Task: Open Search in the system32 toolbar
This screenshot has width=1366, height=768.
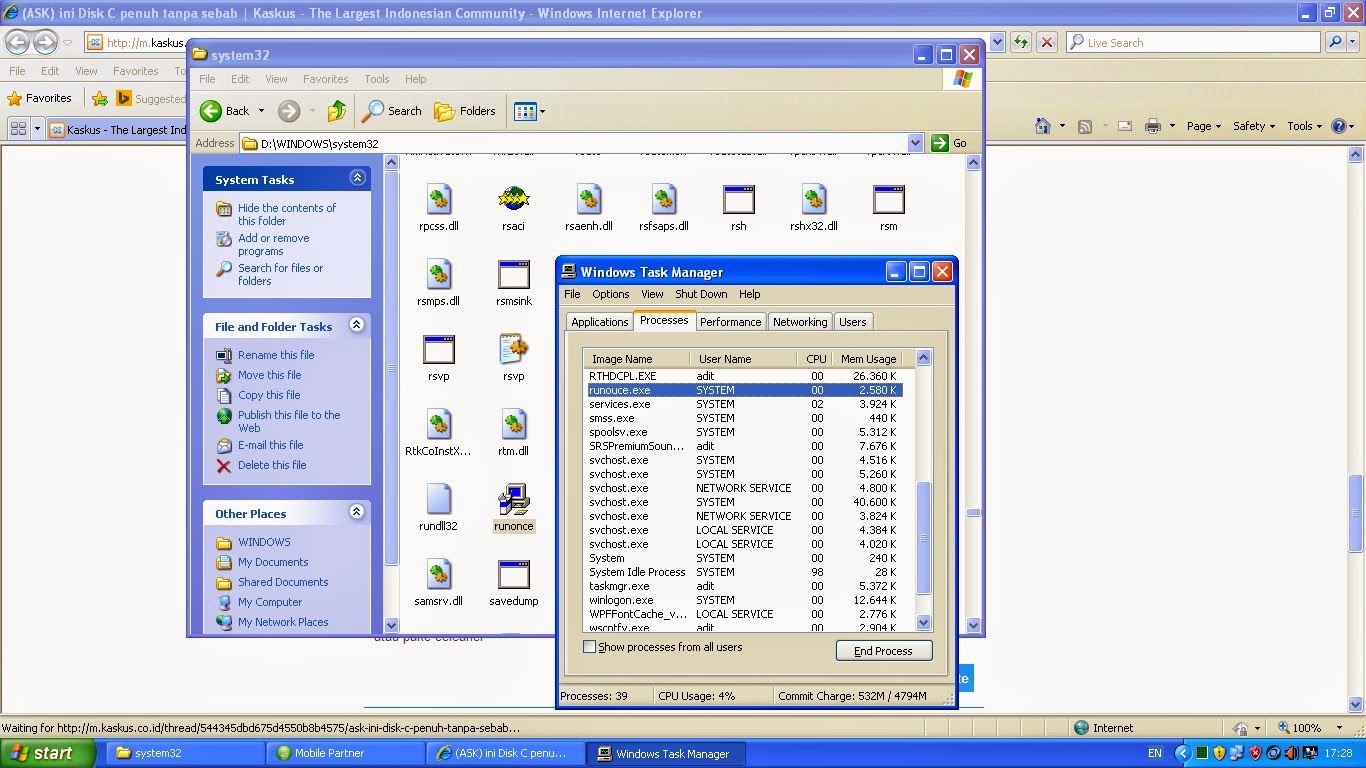Action: click(x=392, y=111)
